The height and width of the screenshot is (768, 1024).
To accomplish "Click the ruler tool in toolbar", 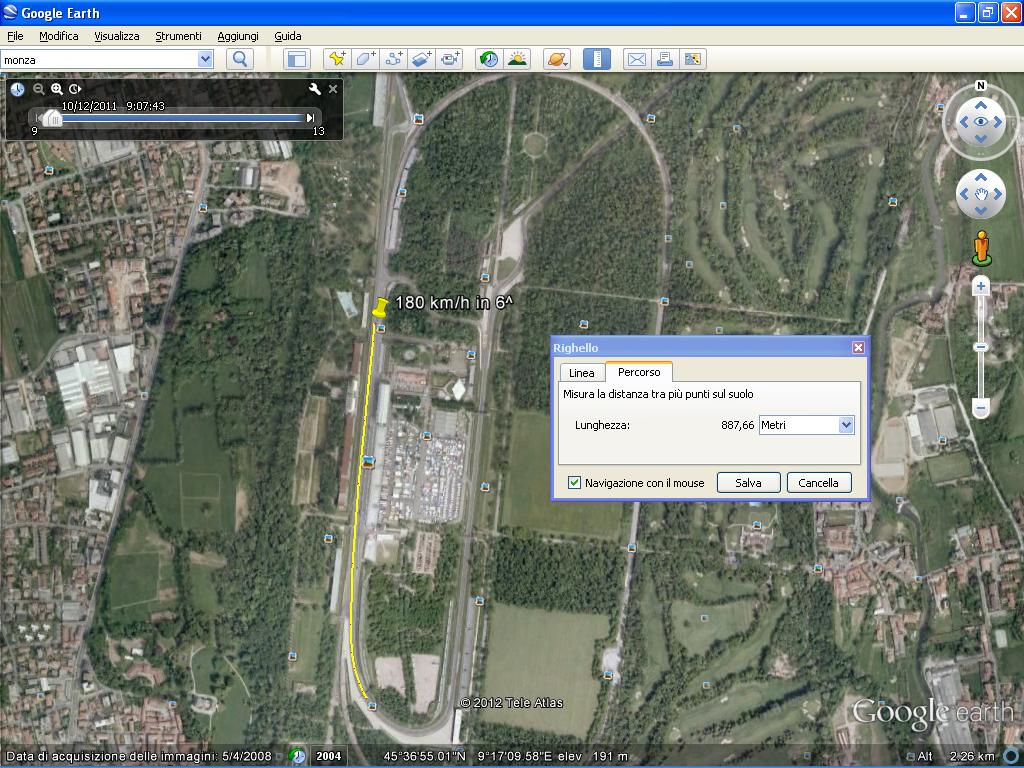I will [596, 59].
